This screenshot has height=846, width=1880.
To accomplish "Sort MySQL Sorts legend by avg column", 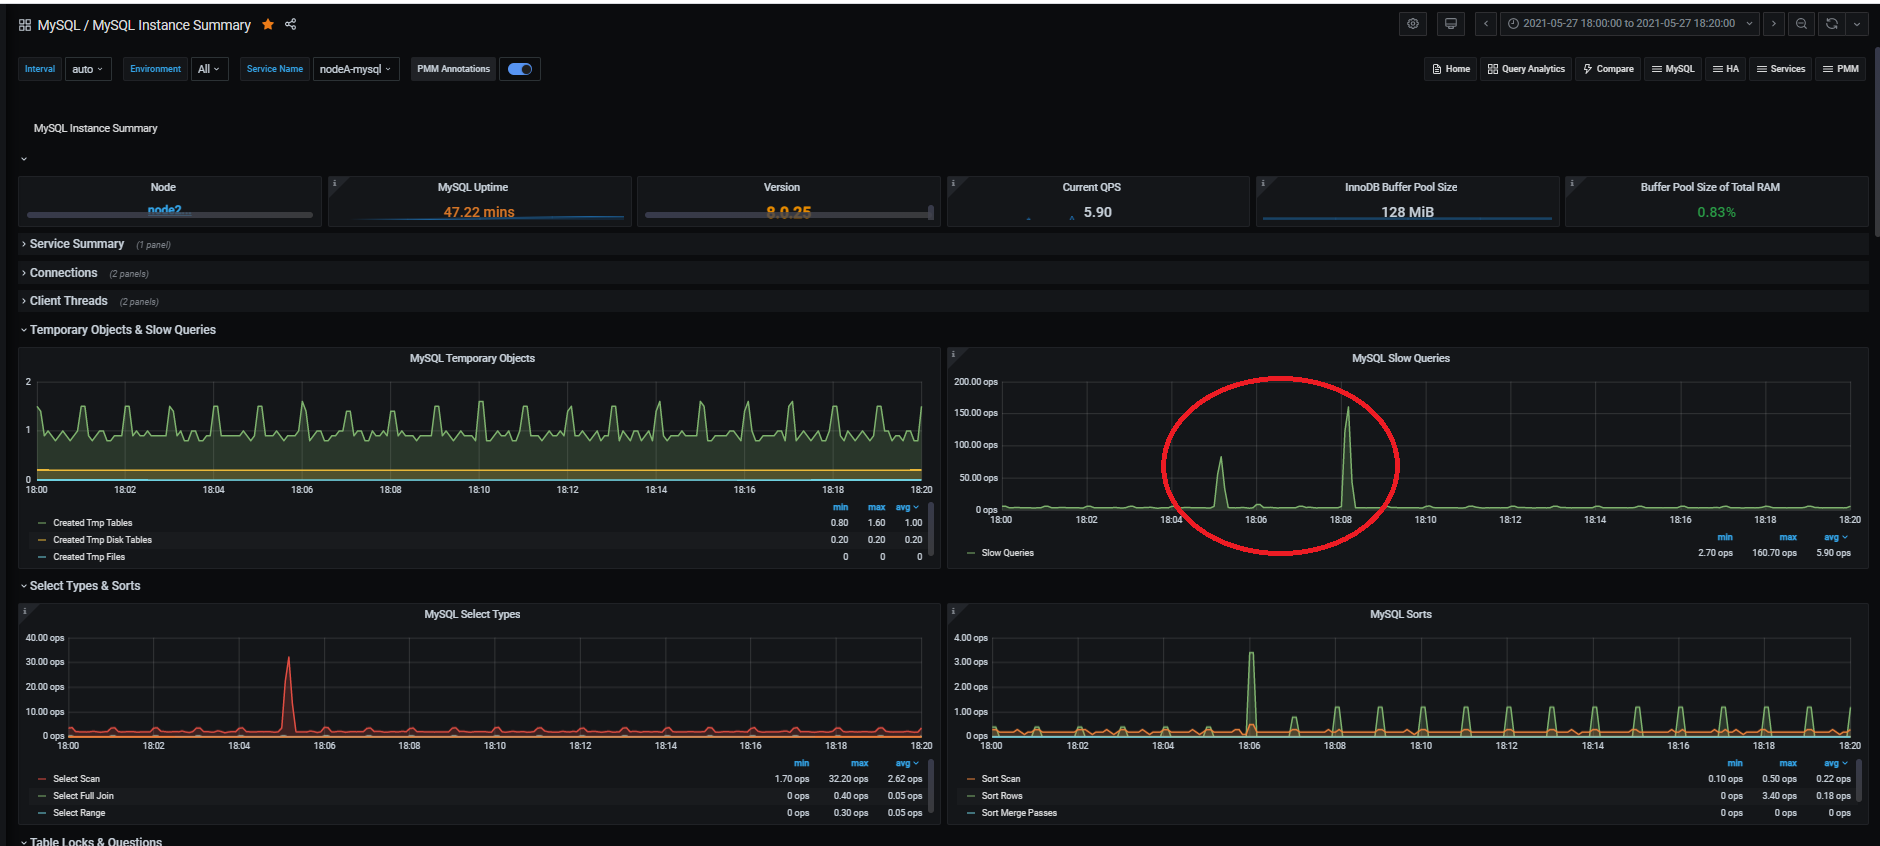I will tap(1834, 763).
